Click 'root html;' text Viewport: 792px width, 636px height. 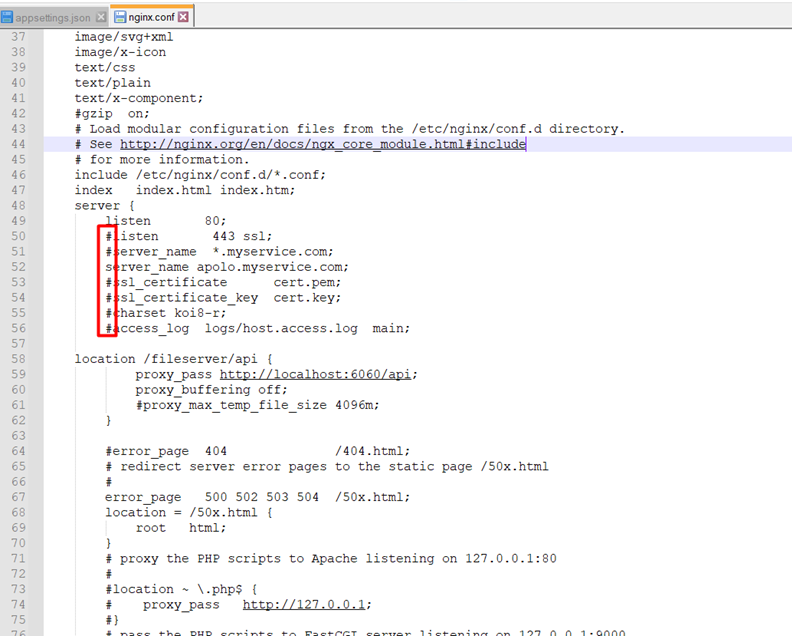(x=181, y=528)
